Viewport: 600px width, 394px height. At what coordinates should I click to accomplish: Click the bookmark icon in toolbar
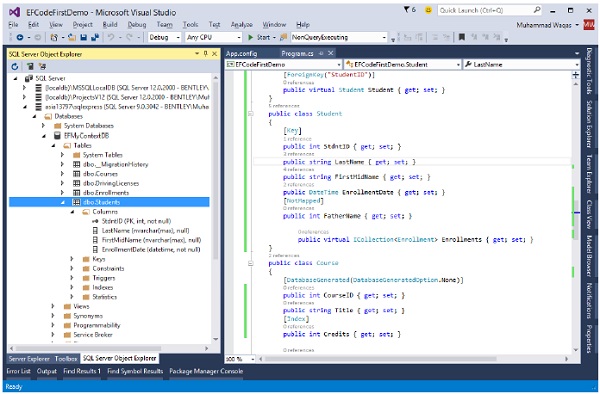click(x=462, y=37)
